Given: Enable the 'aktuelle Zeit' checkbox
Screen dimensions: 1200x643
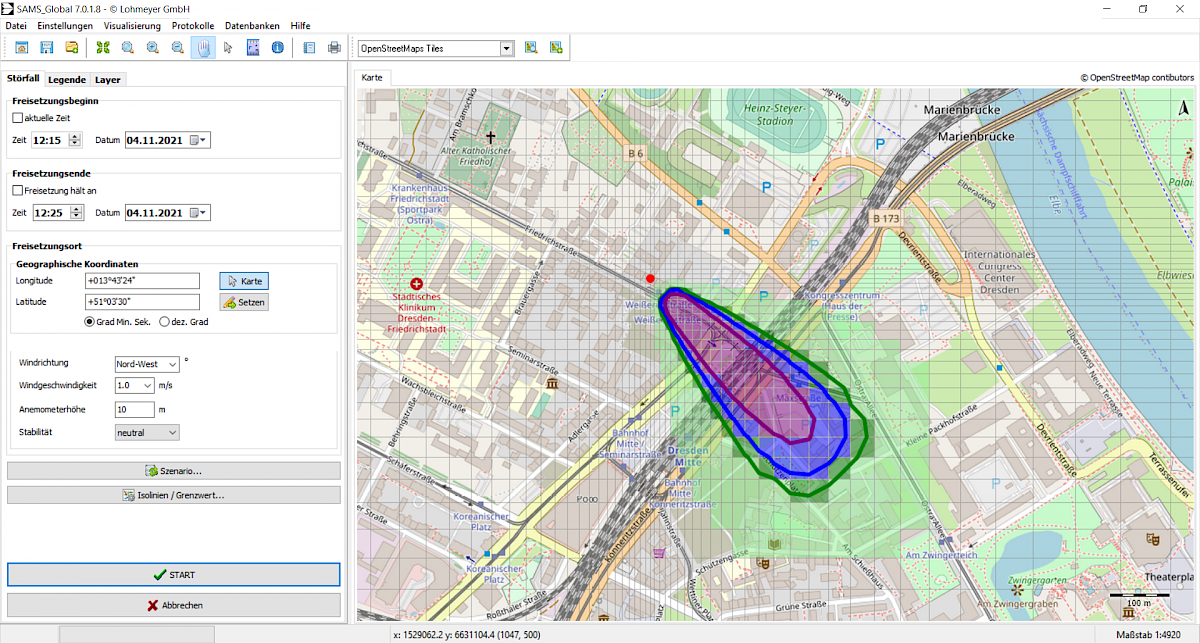Looking at the screenshot, I should (x=18, y=118).
